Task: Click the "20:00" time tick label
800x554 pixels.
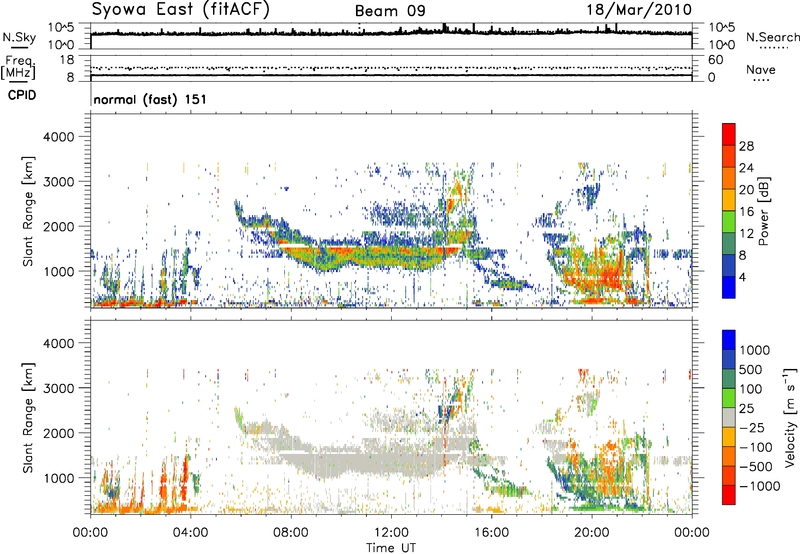Action: pyautogui.click(x=591, y=533)
